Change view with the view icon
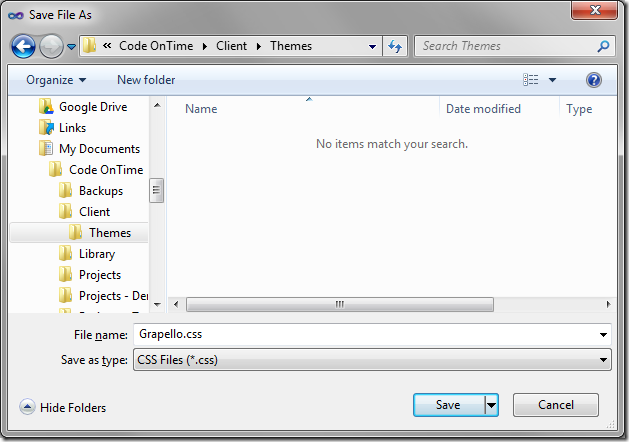The width and height of the screenshot is (629, 442). (531, 80)
